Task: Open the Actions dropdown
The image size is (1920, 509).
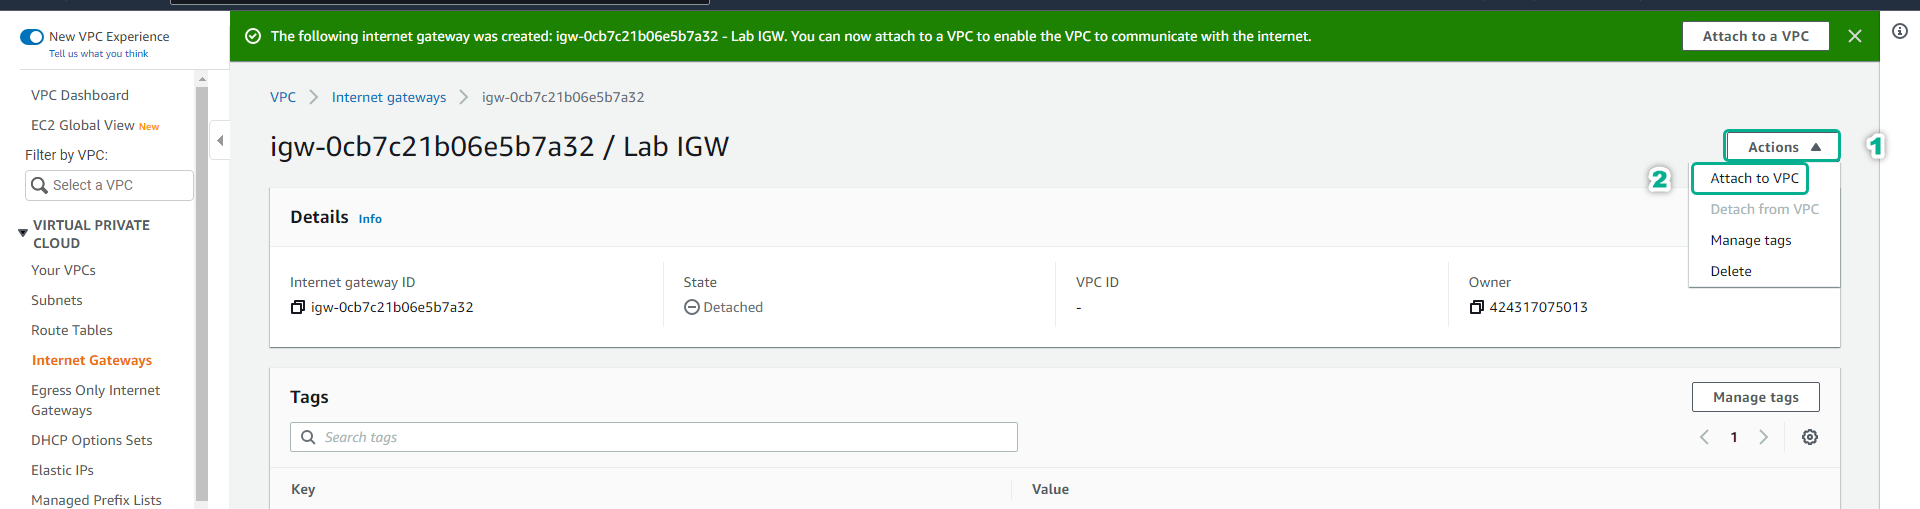Action: pos(1782,147)
